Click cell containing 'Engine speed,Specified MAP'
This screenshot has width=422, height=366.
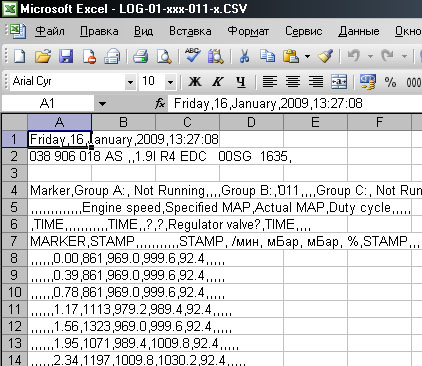click(59, 207)
